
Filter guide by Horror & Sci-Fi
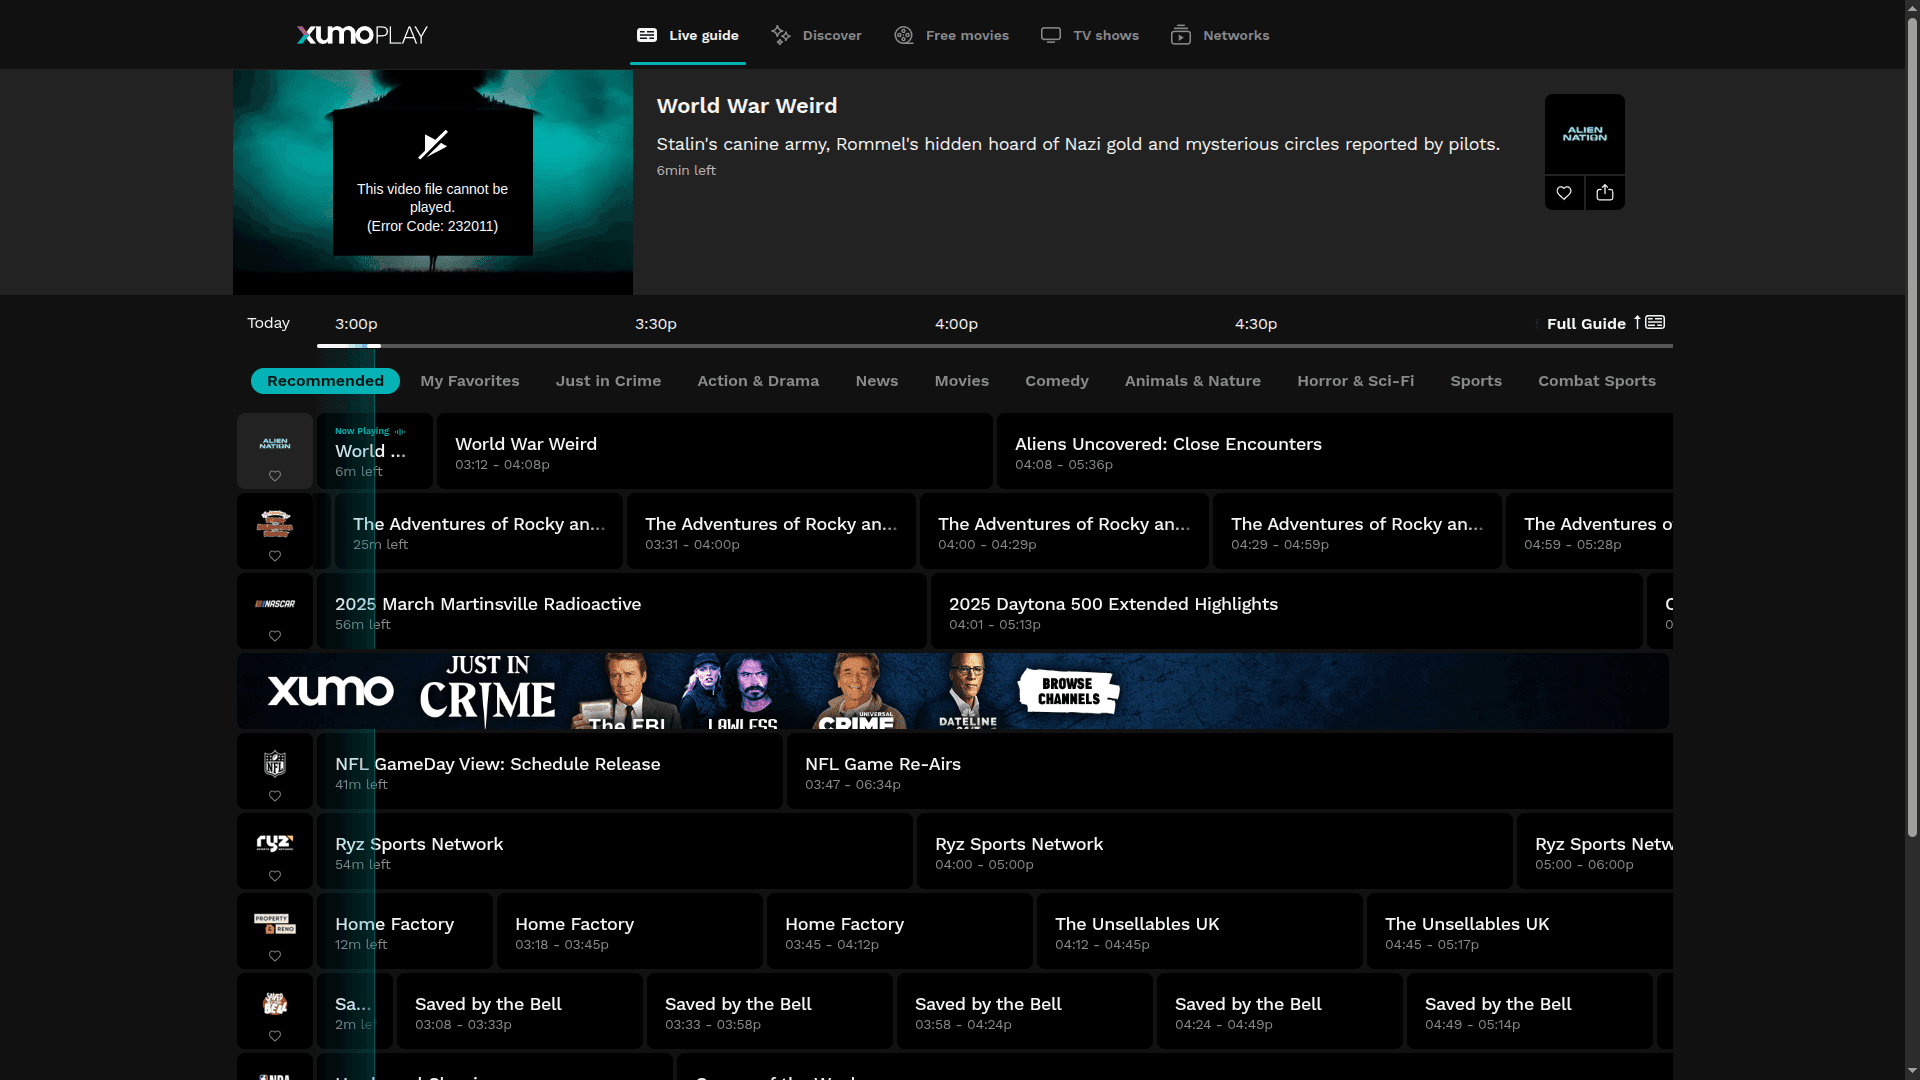click(1356, 381)
